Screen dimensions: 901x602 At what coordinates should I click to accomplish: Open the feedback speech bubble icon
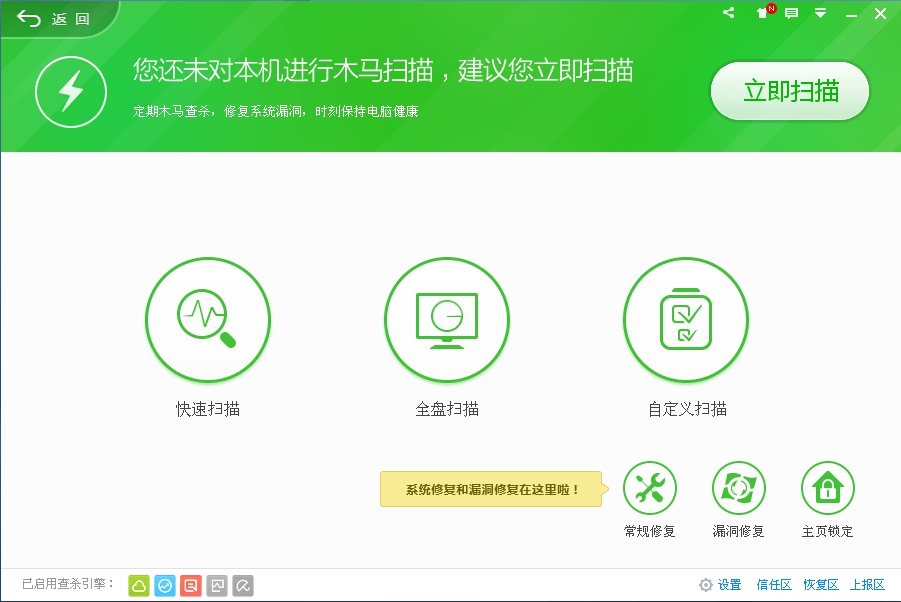(792, 13)
